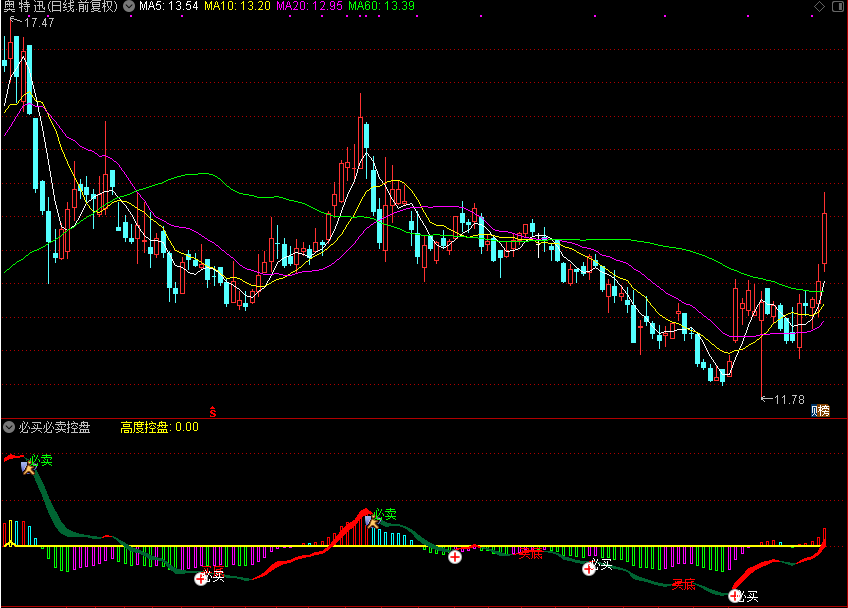Expand the 必买必卖控盘 indicator dropdown arrow
The image size is (848, 608).
coord(9,427)
